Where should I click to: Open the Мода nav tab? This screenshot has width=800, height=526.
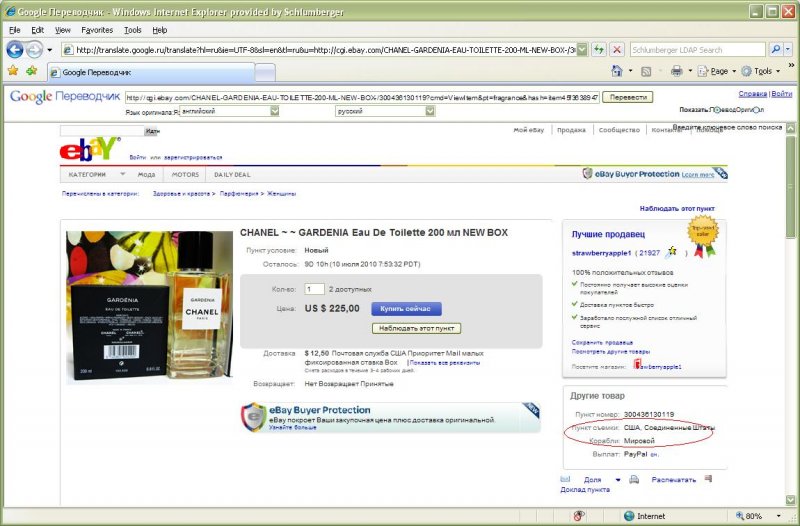pos(146,174)
